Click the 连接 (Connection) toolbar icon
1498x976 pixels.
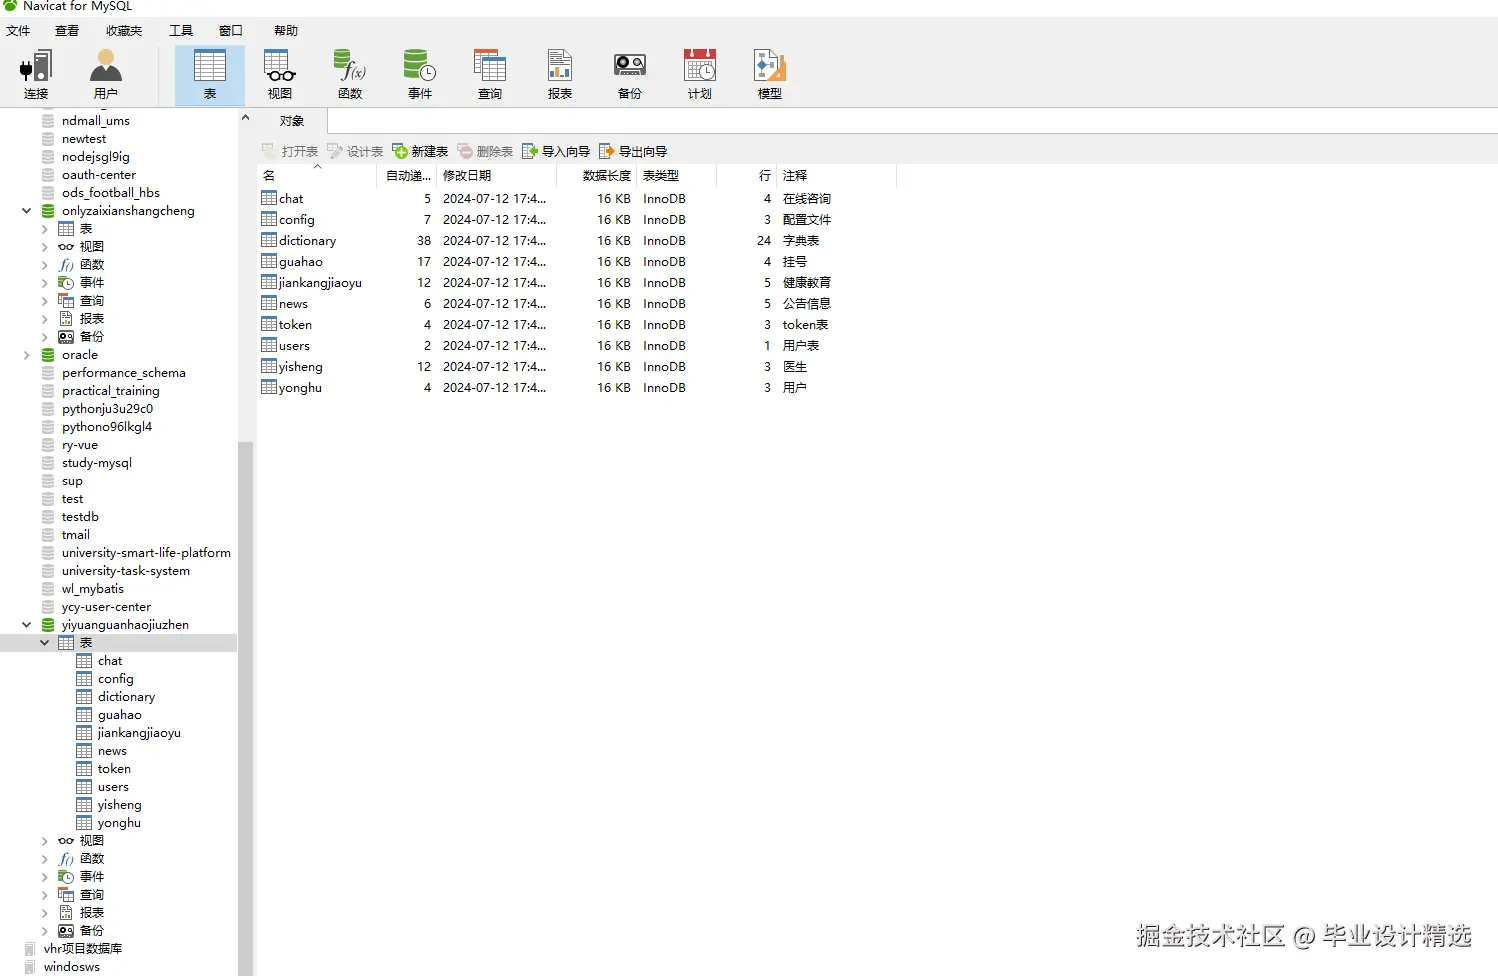tap(36, 75)
